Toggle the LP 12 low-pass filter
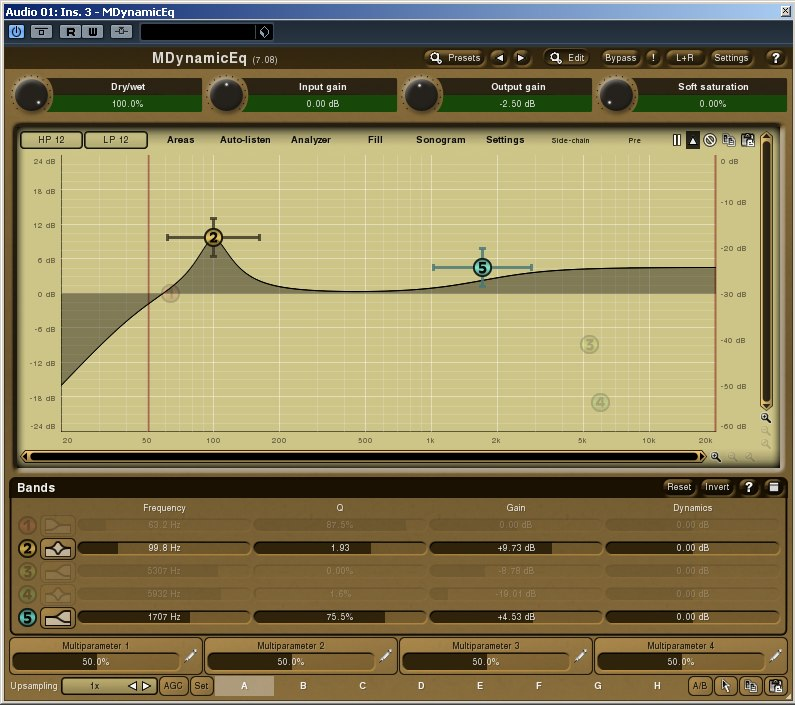Image resolution: width=795 pixels, height=705 pixels. (x=116, y=139)
